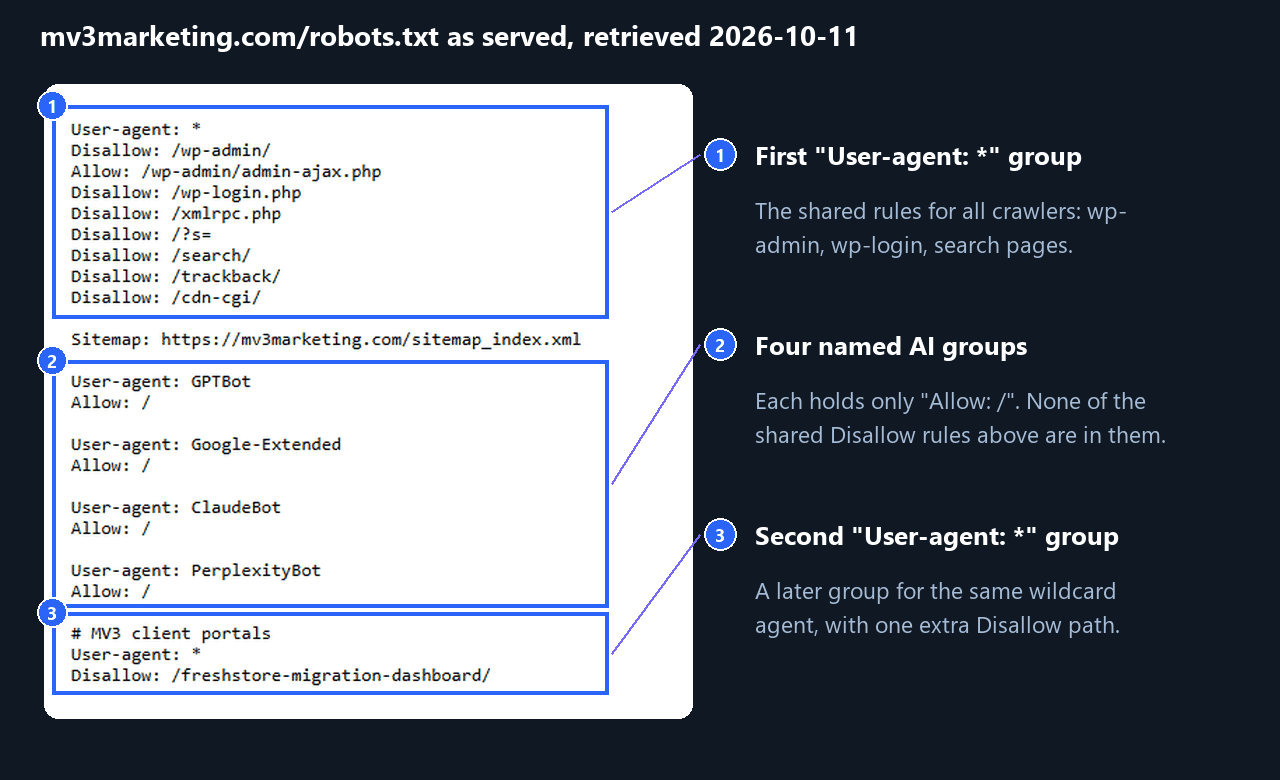
Task: Select "Allow: /" directly under PerplexityBot
Action: click(111, 591)
